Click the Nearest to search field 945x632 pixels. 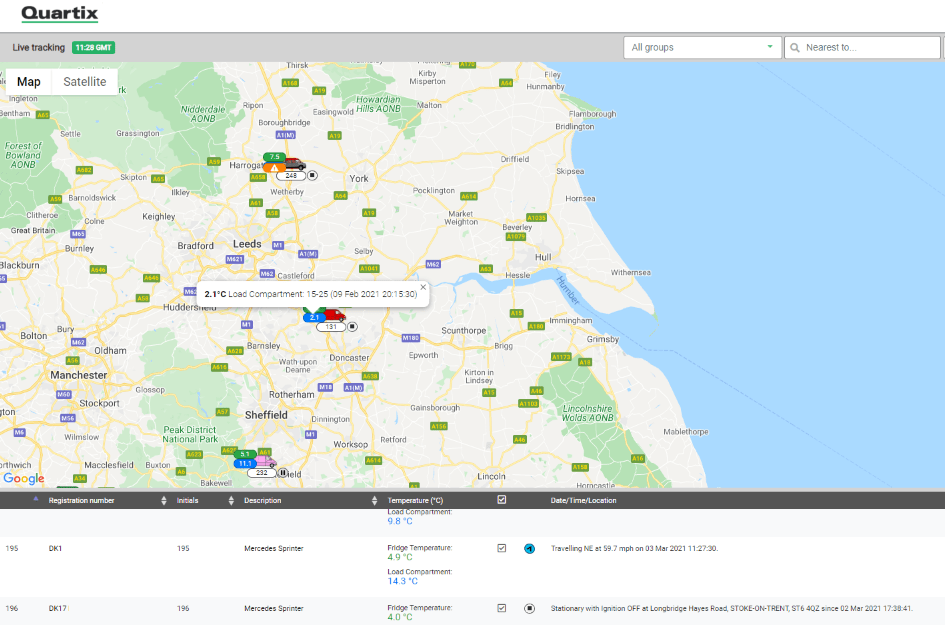pos(862,48)
